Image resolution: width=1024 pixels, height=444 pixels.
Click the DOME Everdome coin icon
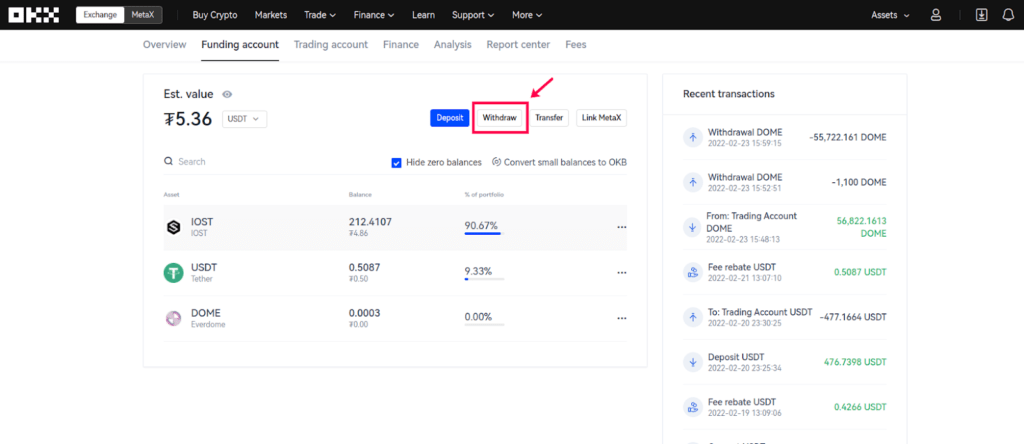tap(173, 318)
